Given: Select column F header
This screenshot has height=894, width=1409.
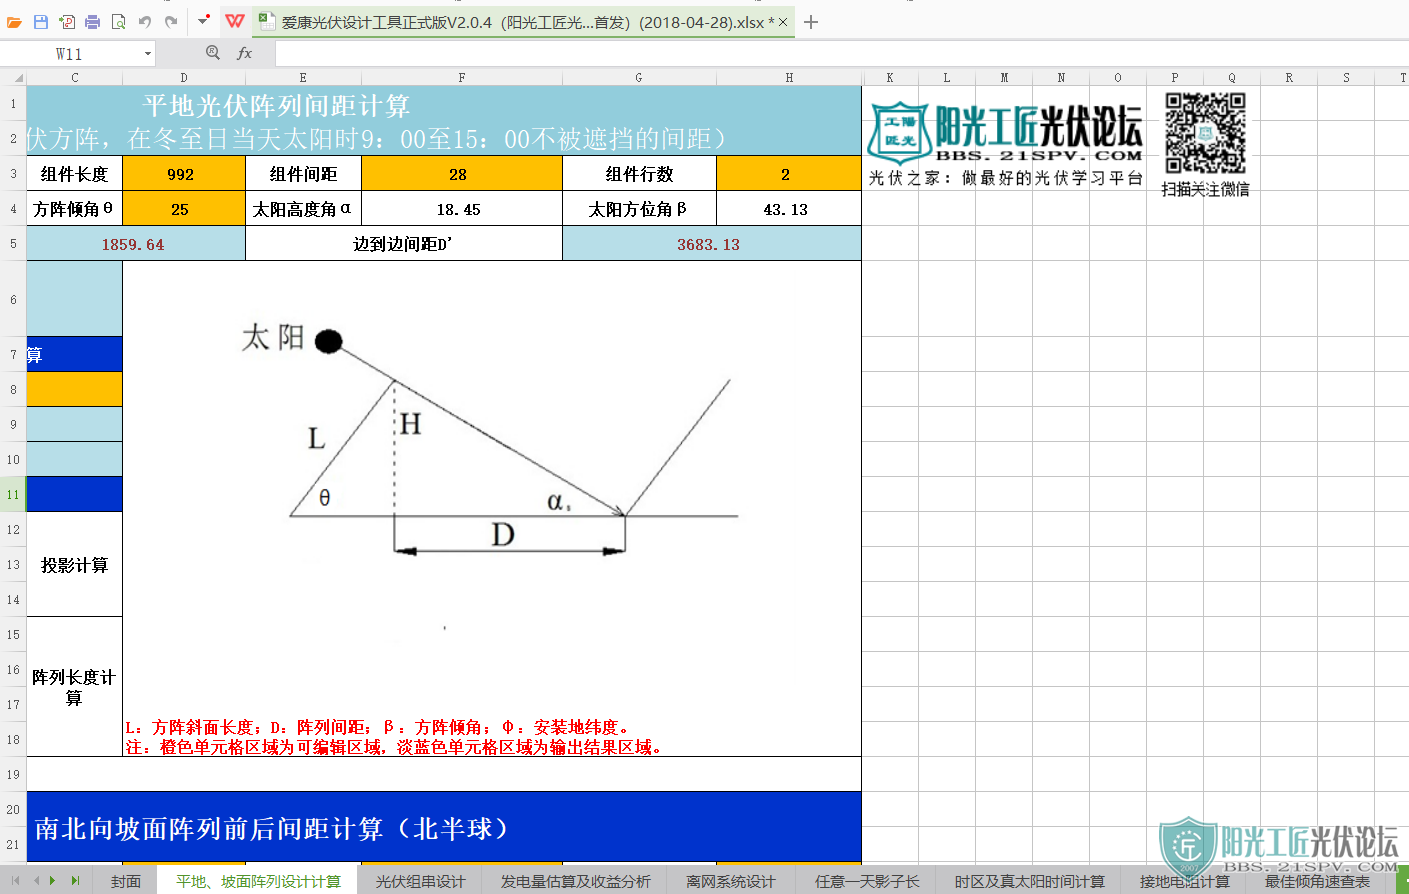Looking at the screenshot, I should point(462,77).
